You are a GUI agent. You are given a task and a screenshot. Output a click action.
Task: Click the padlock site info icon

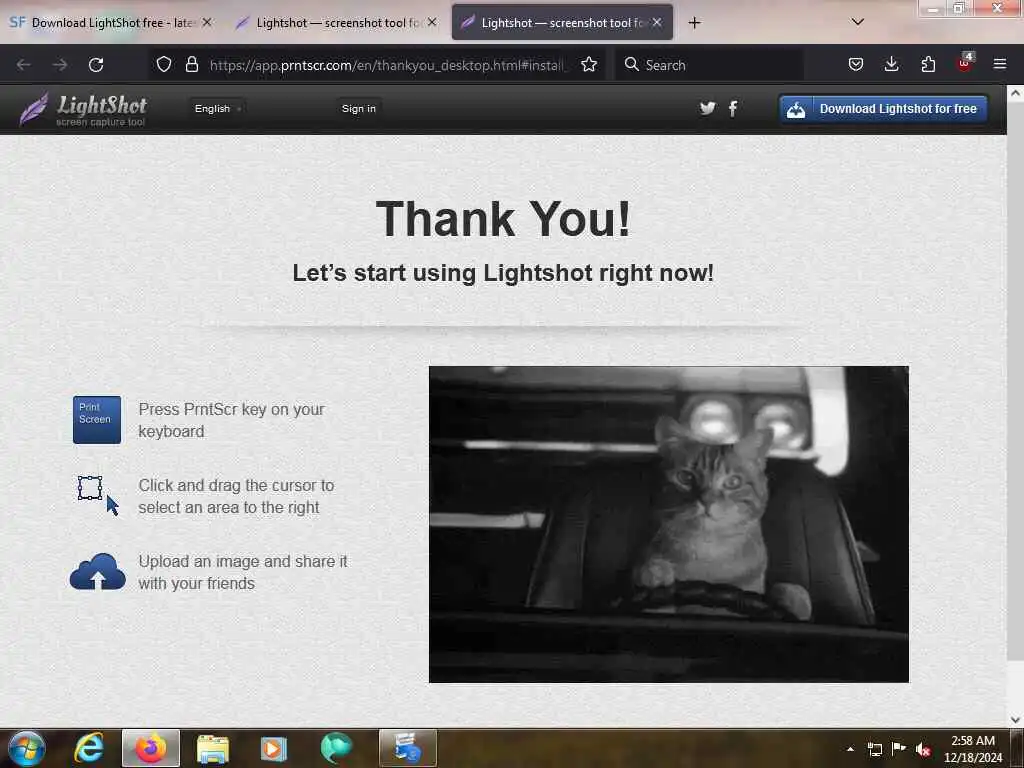pyautogui.click(x=191, y=65)
